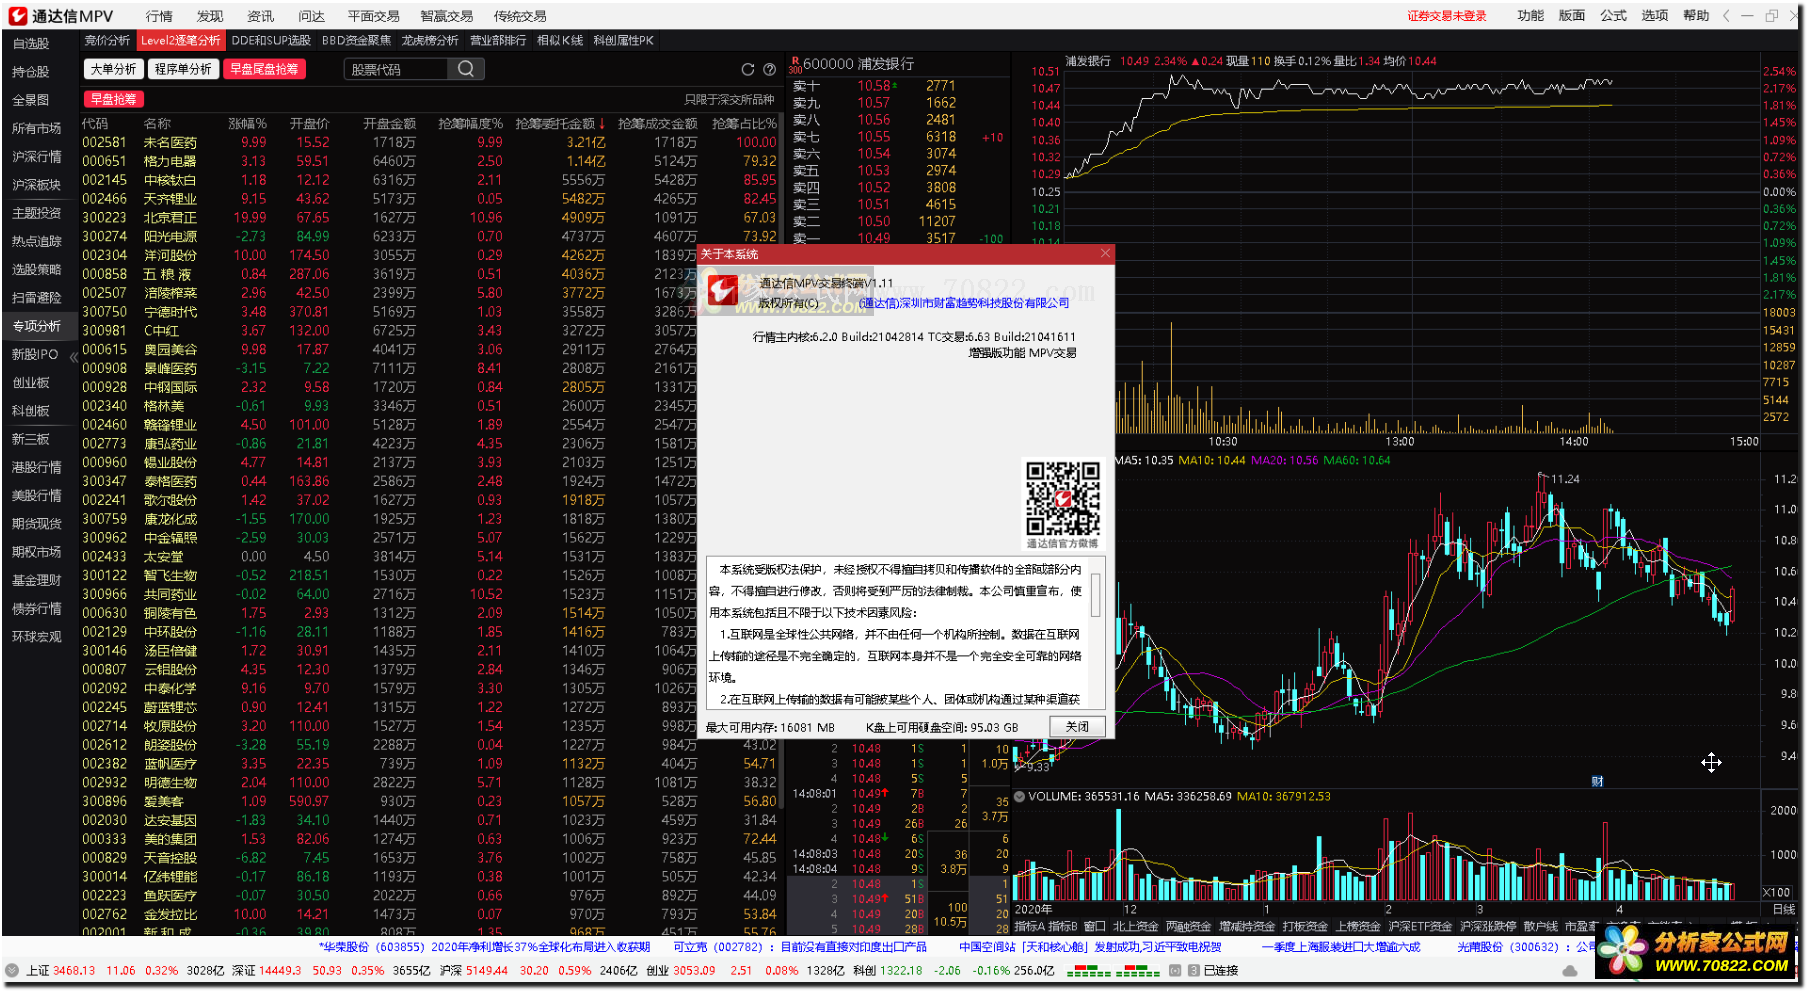The width and height of the screenshot is (1808, 991).
Task: Select the 早盘抢筹 sub-filter
Action: pos(114,99)
